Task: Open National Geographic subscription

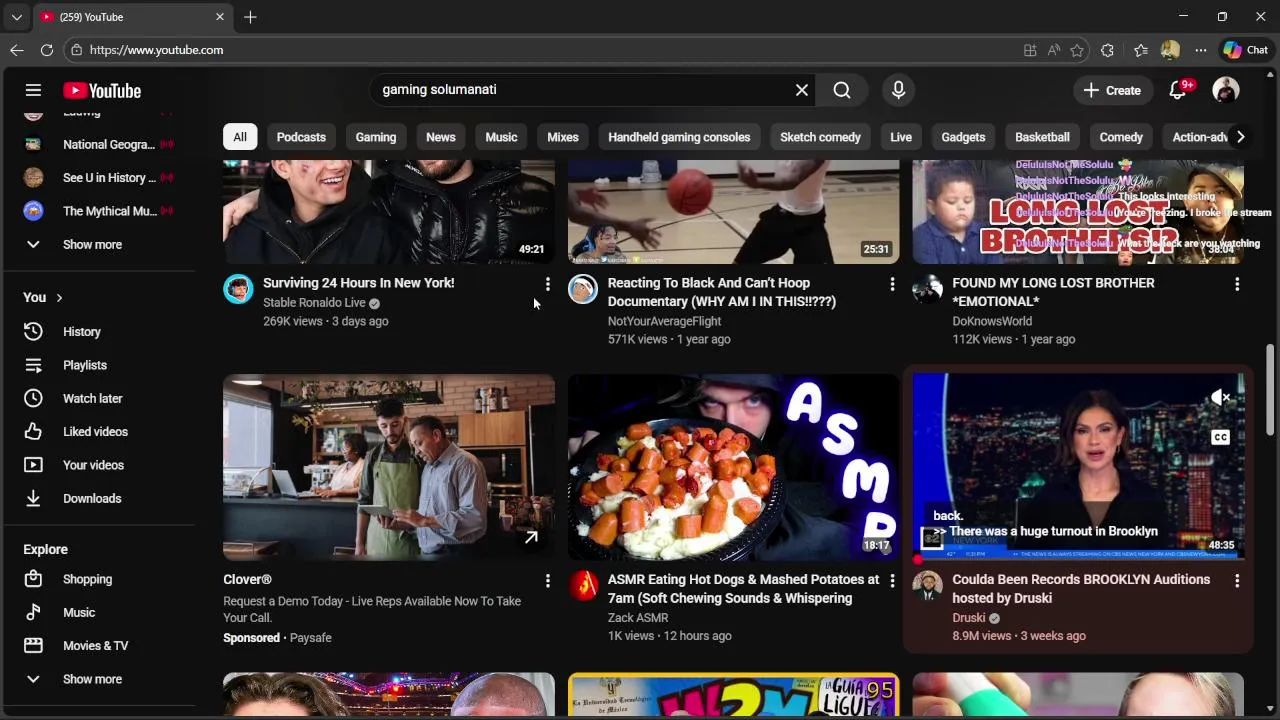Action: (x=100, y=144)
